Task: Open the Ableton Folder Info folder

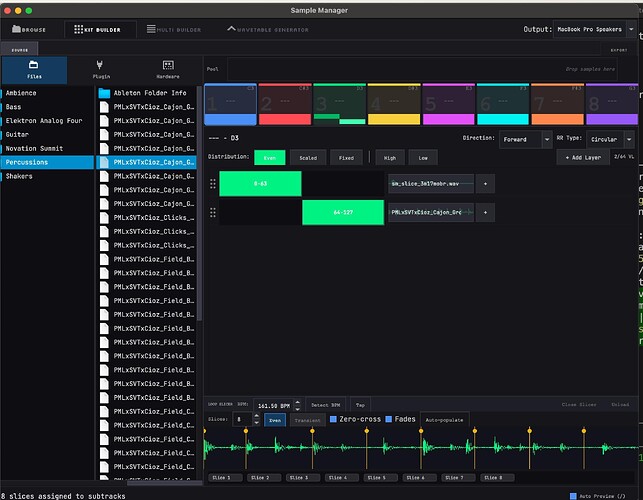Action: (146, 93)
